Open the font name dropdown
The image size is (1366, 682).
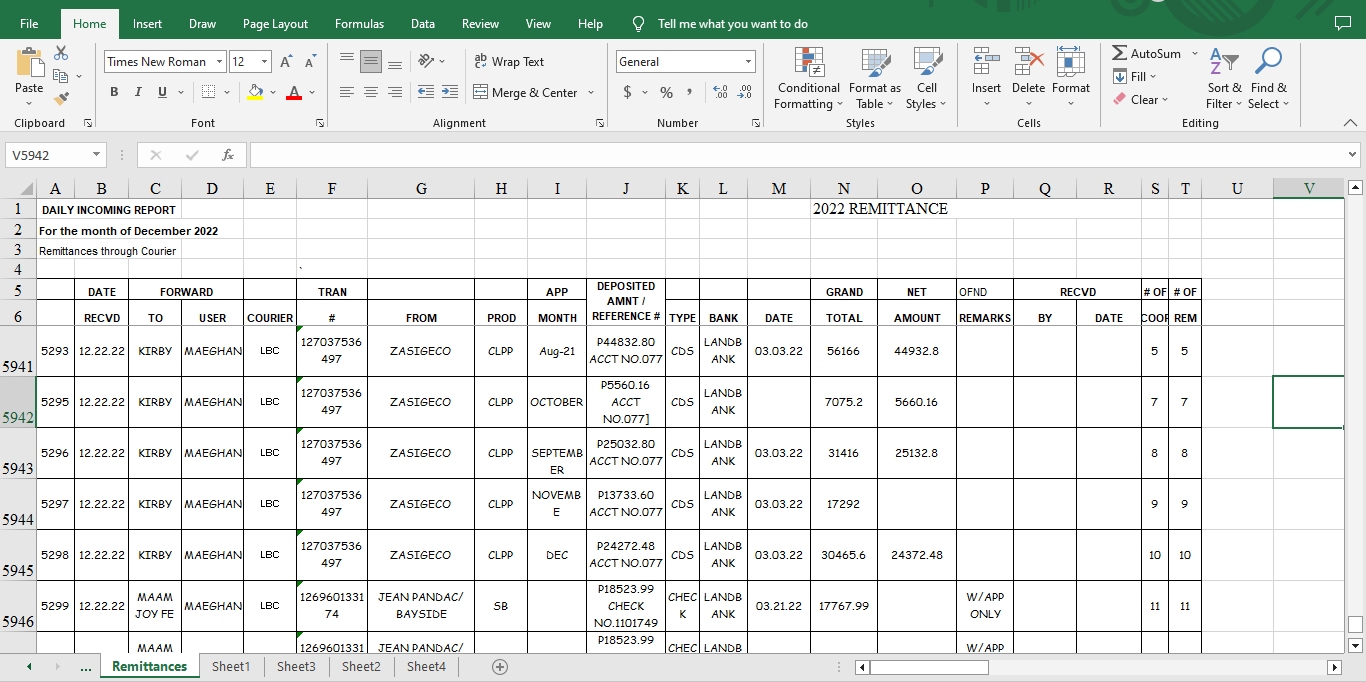click(218, 62)
